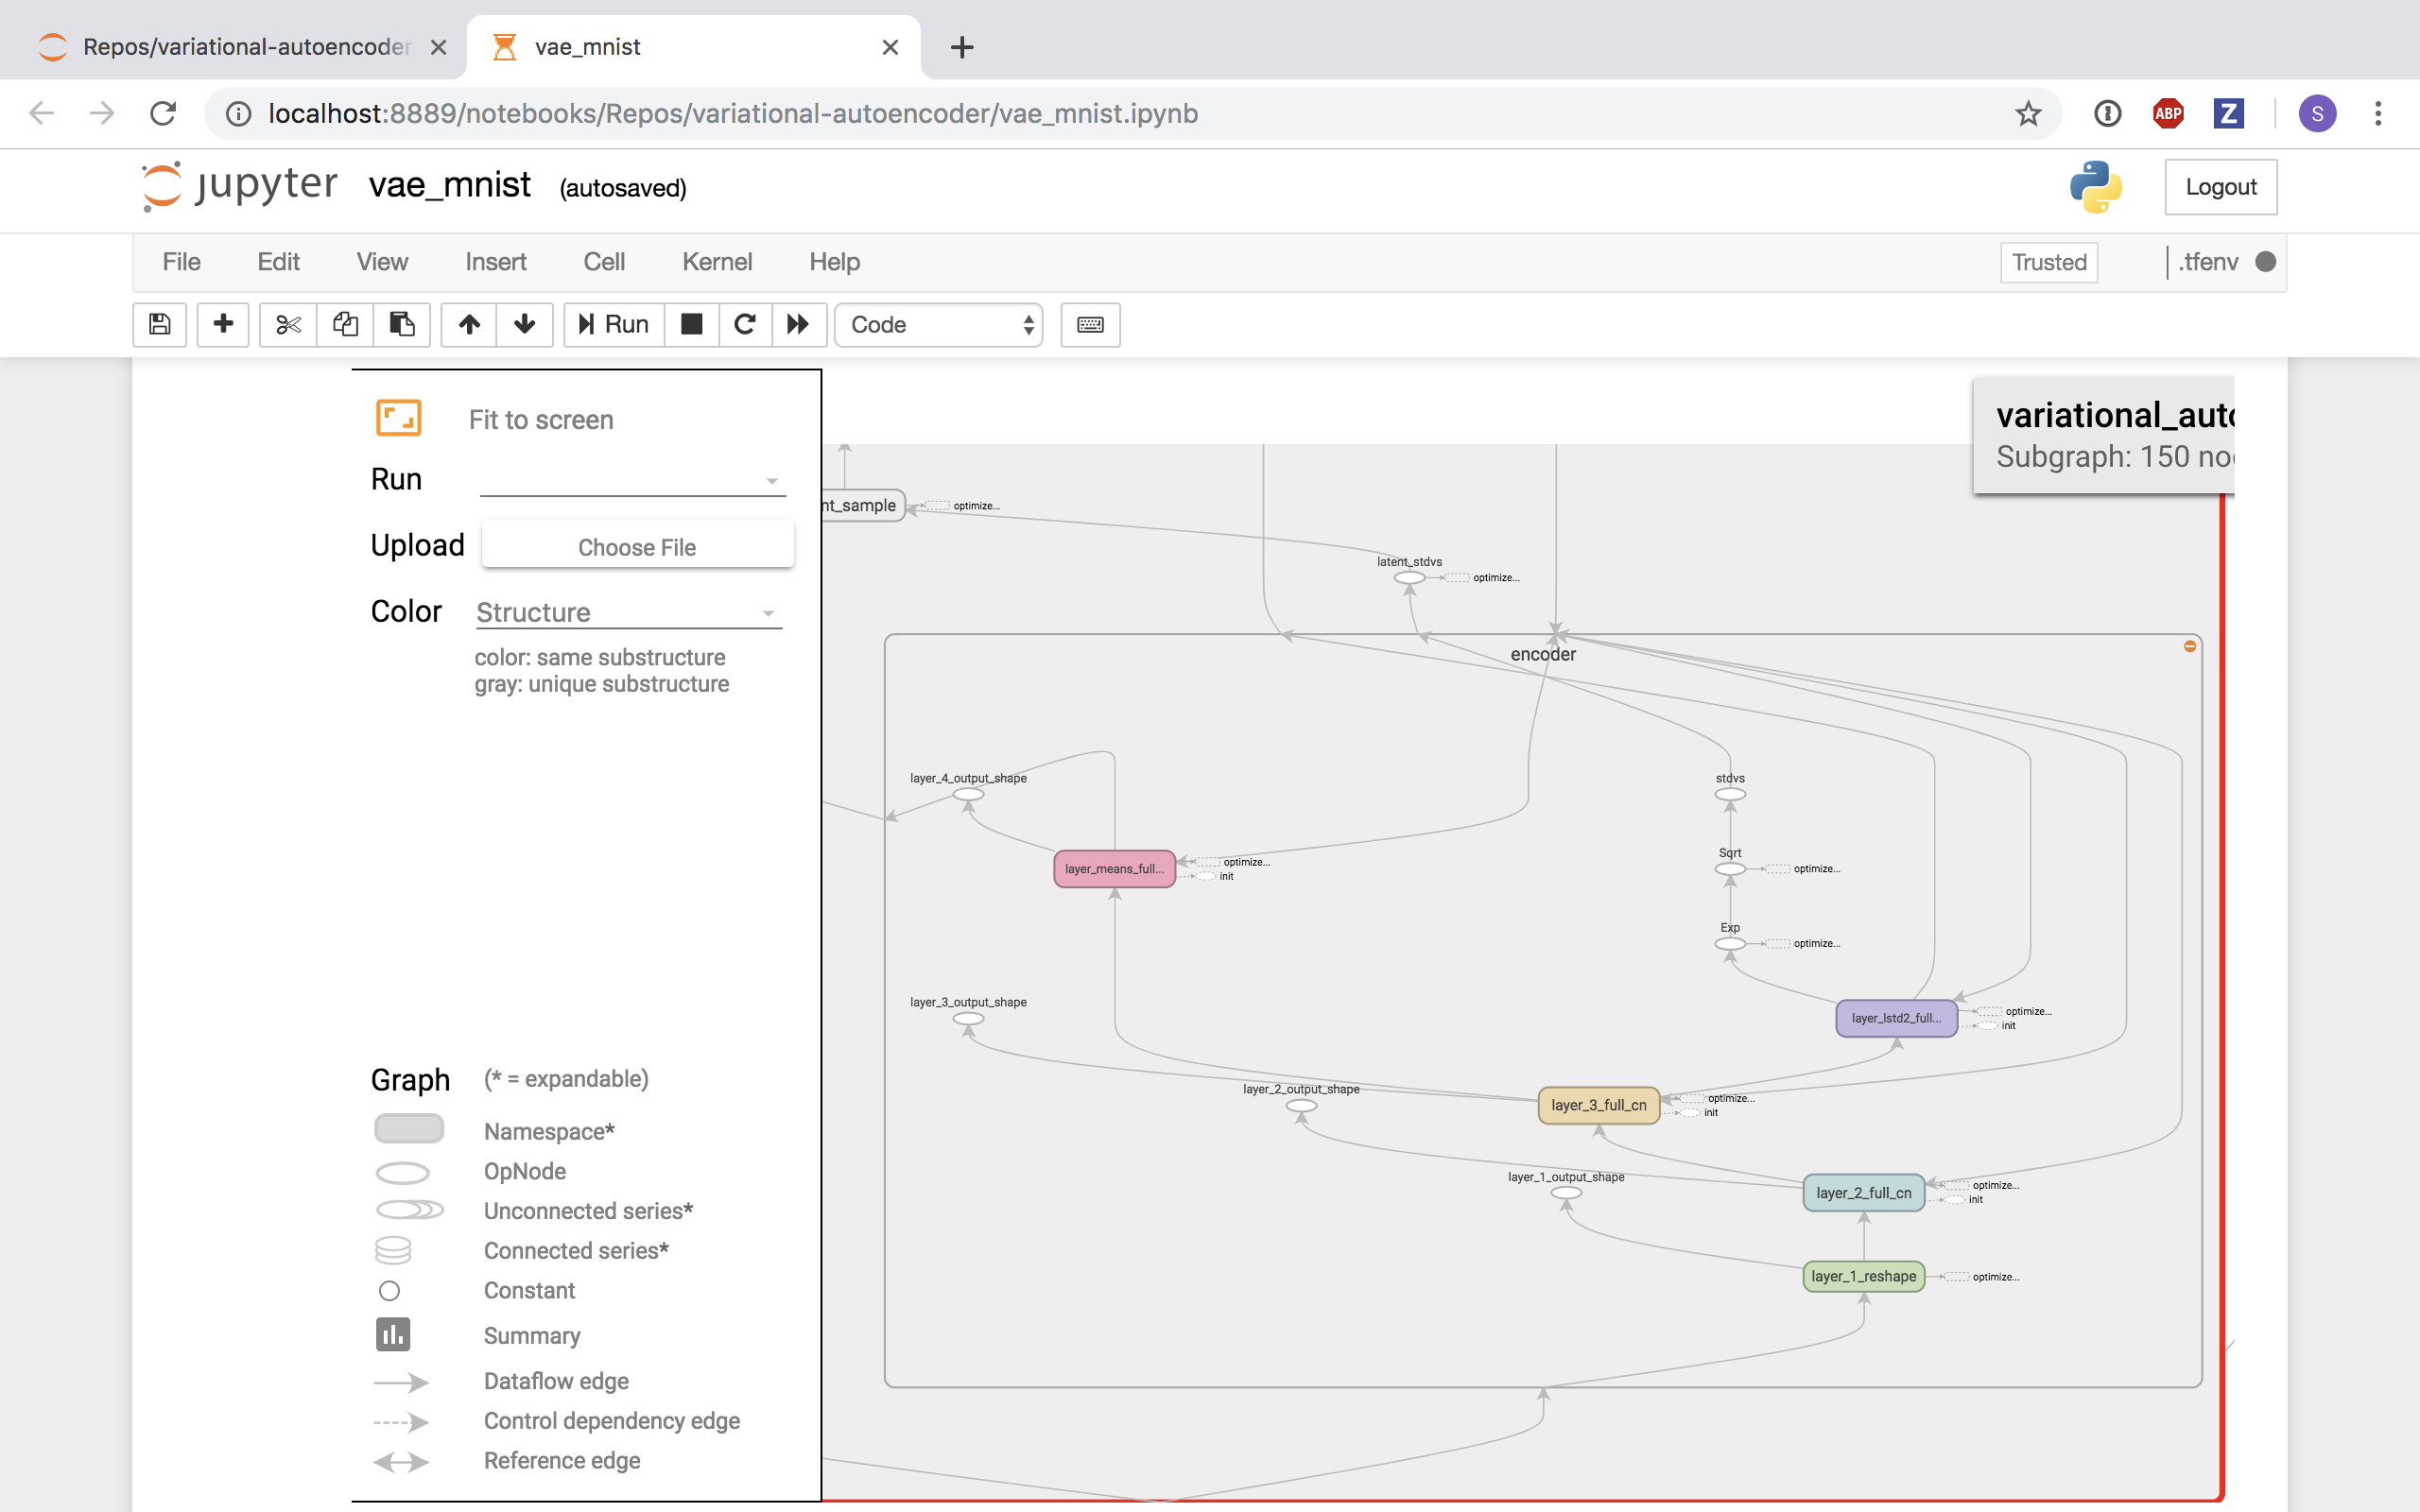Click the Choose File upload button
2420x1512 pixels.
pyautogui.click(x=637, y=546)
